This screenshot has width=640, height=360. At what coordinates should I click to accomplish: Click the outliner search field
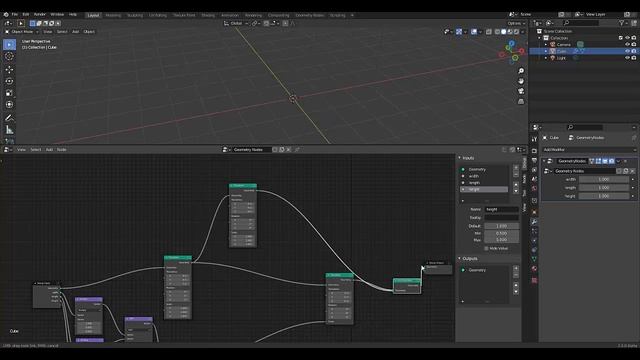(581, 23)
